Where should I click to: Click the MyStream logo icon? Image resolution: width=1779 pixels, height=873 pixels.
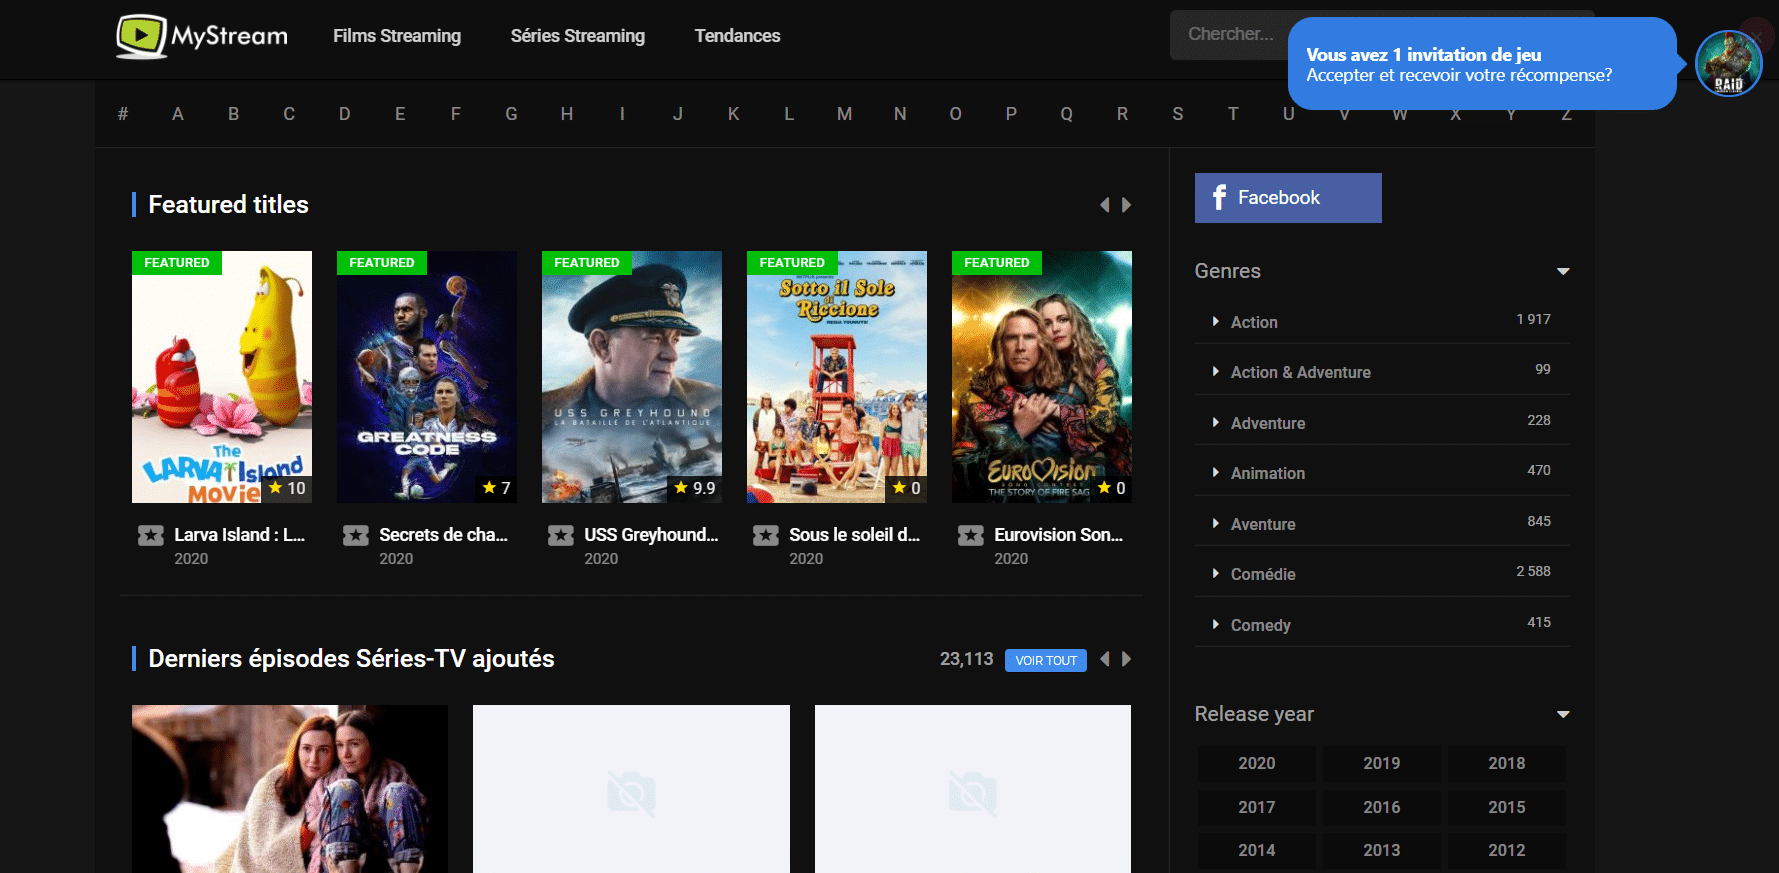tap(141, 37)
